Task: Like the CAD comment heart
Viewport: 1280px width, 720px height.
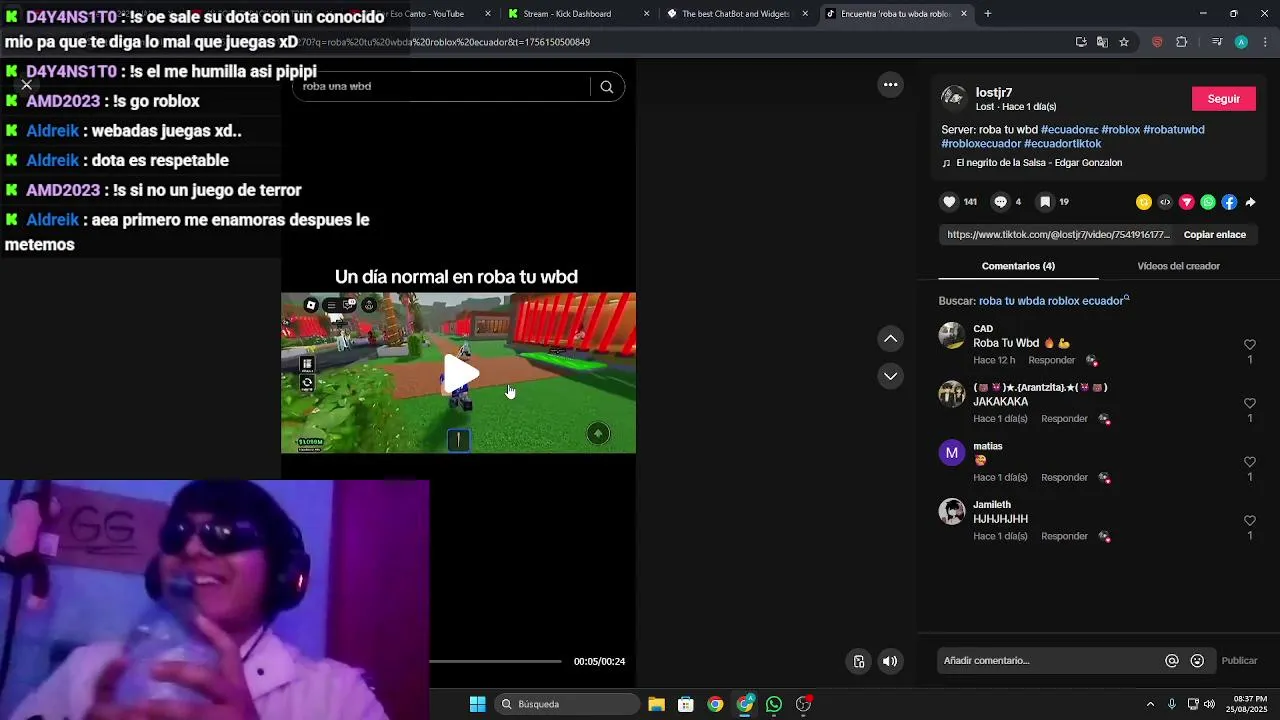Action: click(1249, 345)
